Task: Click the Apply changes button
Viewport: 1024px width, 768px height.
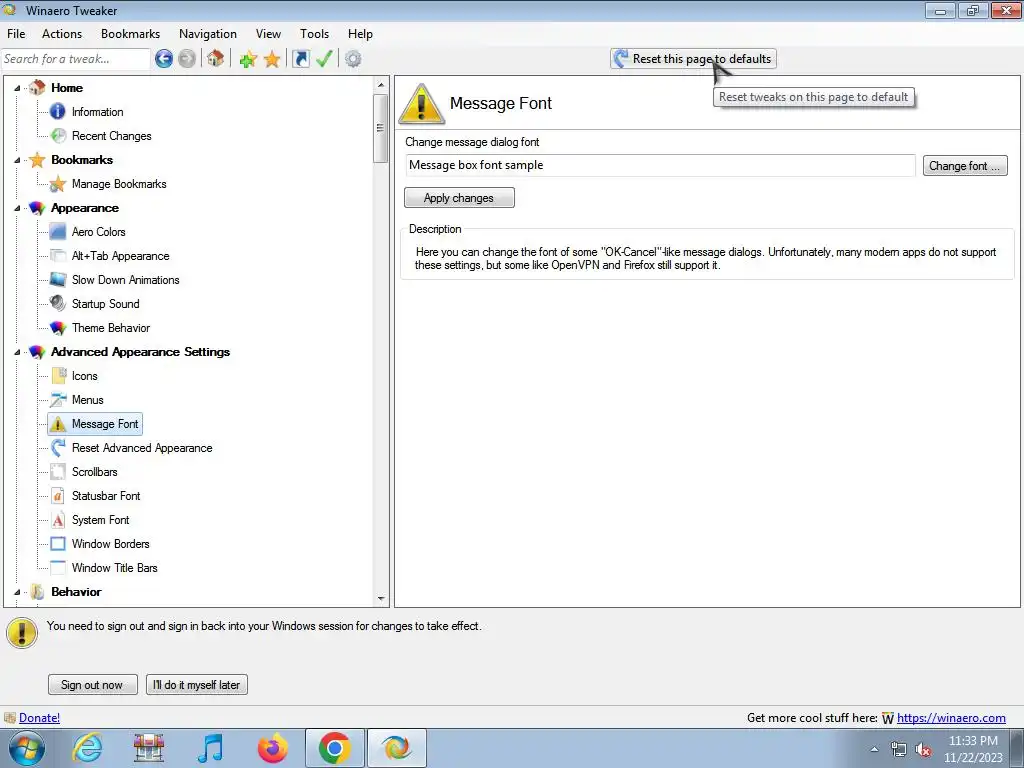Action: click(459, 198)
